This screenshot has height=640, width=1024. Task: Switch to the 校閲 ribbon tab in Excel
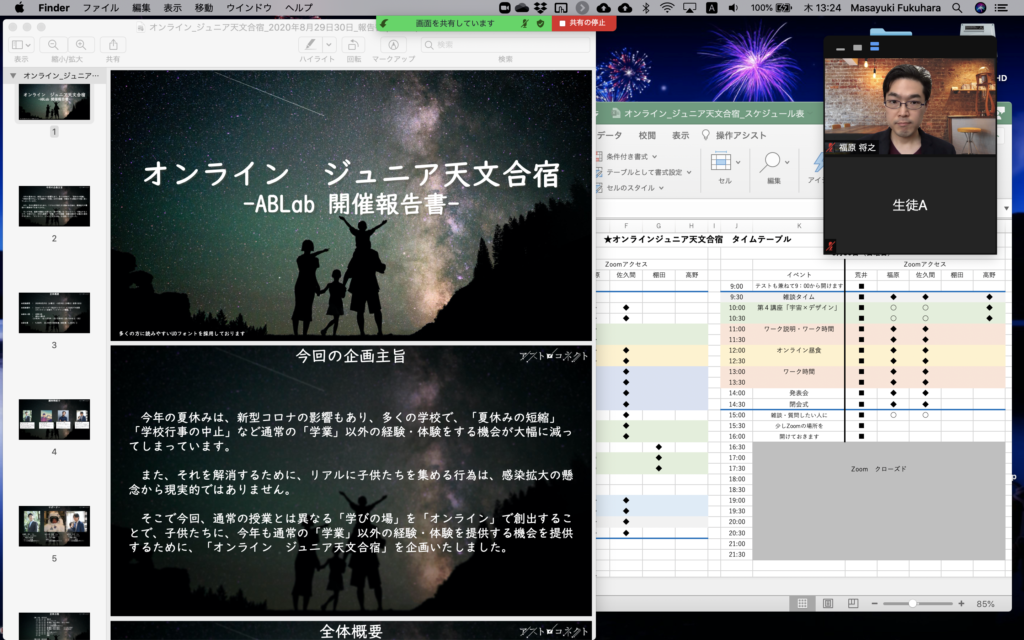[x=647, y=135]
